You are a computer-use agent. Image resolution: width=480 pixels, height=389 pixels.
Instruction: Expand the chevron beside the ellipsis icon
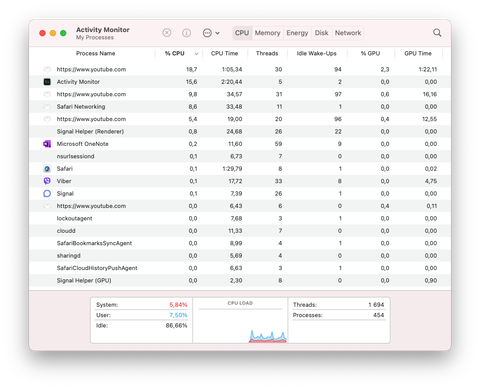pos(217,33)
